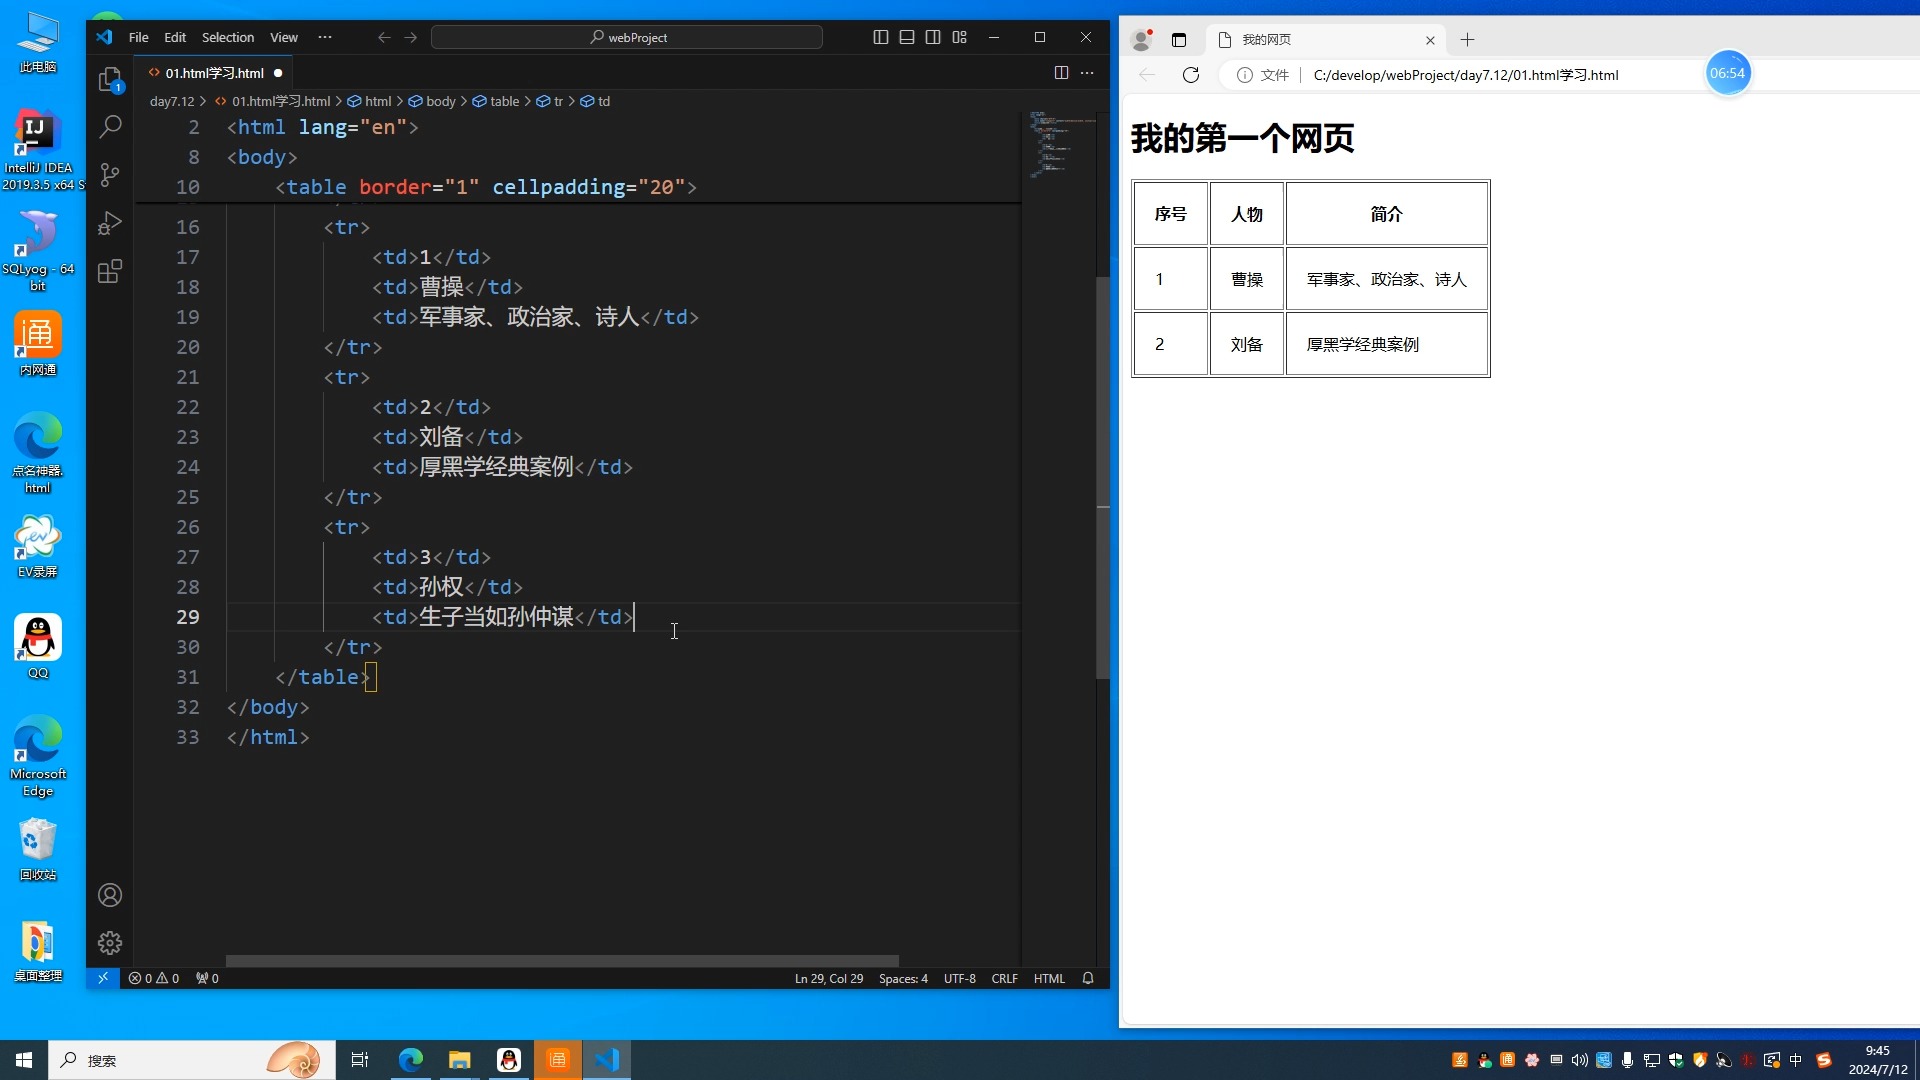Open EV录屏 desktop shortcut
Image resolution: width=1920 pixels, height=1080 pixels.
38,547
